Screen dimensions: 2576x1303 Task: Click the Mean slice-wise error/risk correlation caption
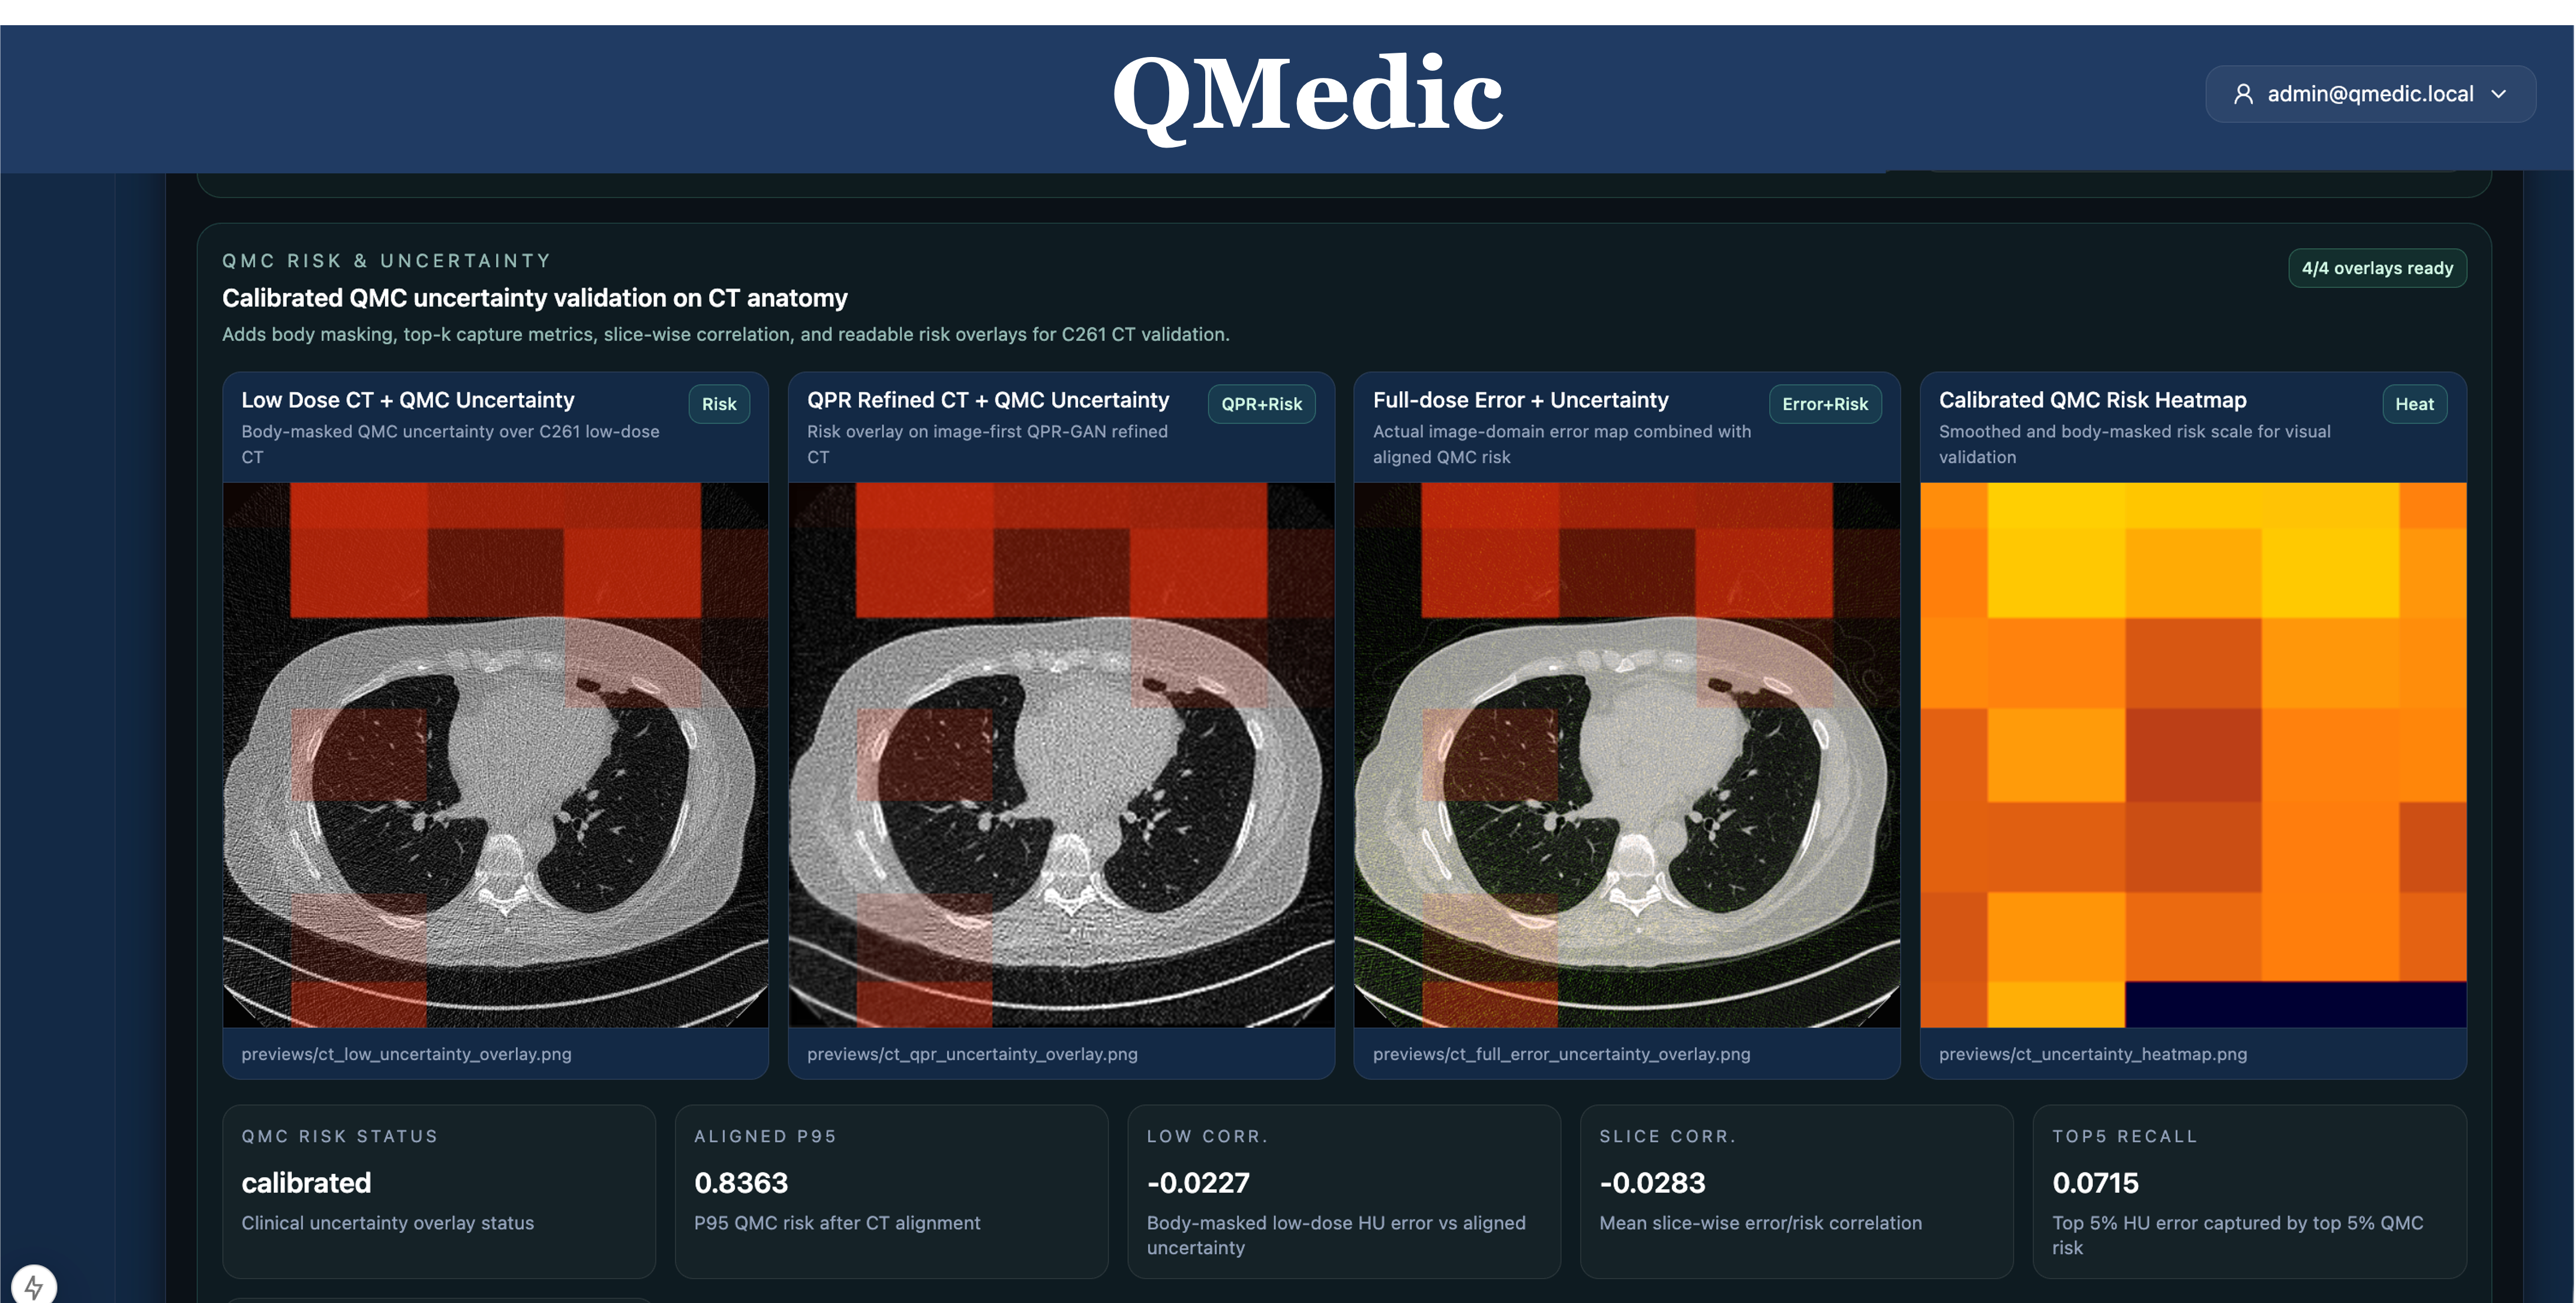tap(1760, 1223)
